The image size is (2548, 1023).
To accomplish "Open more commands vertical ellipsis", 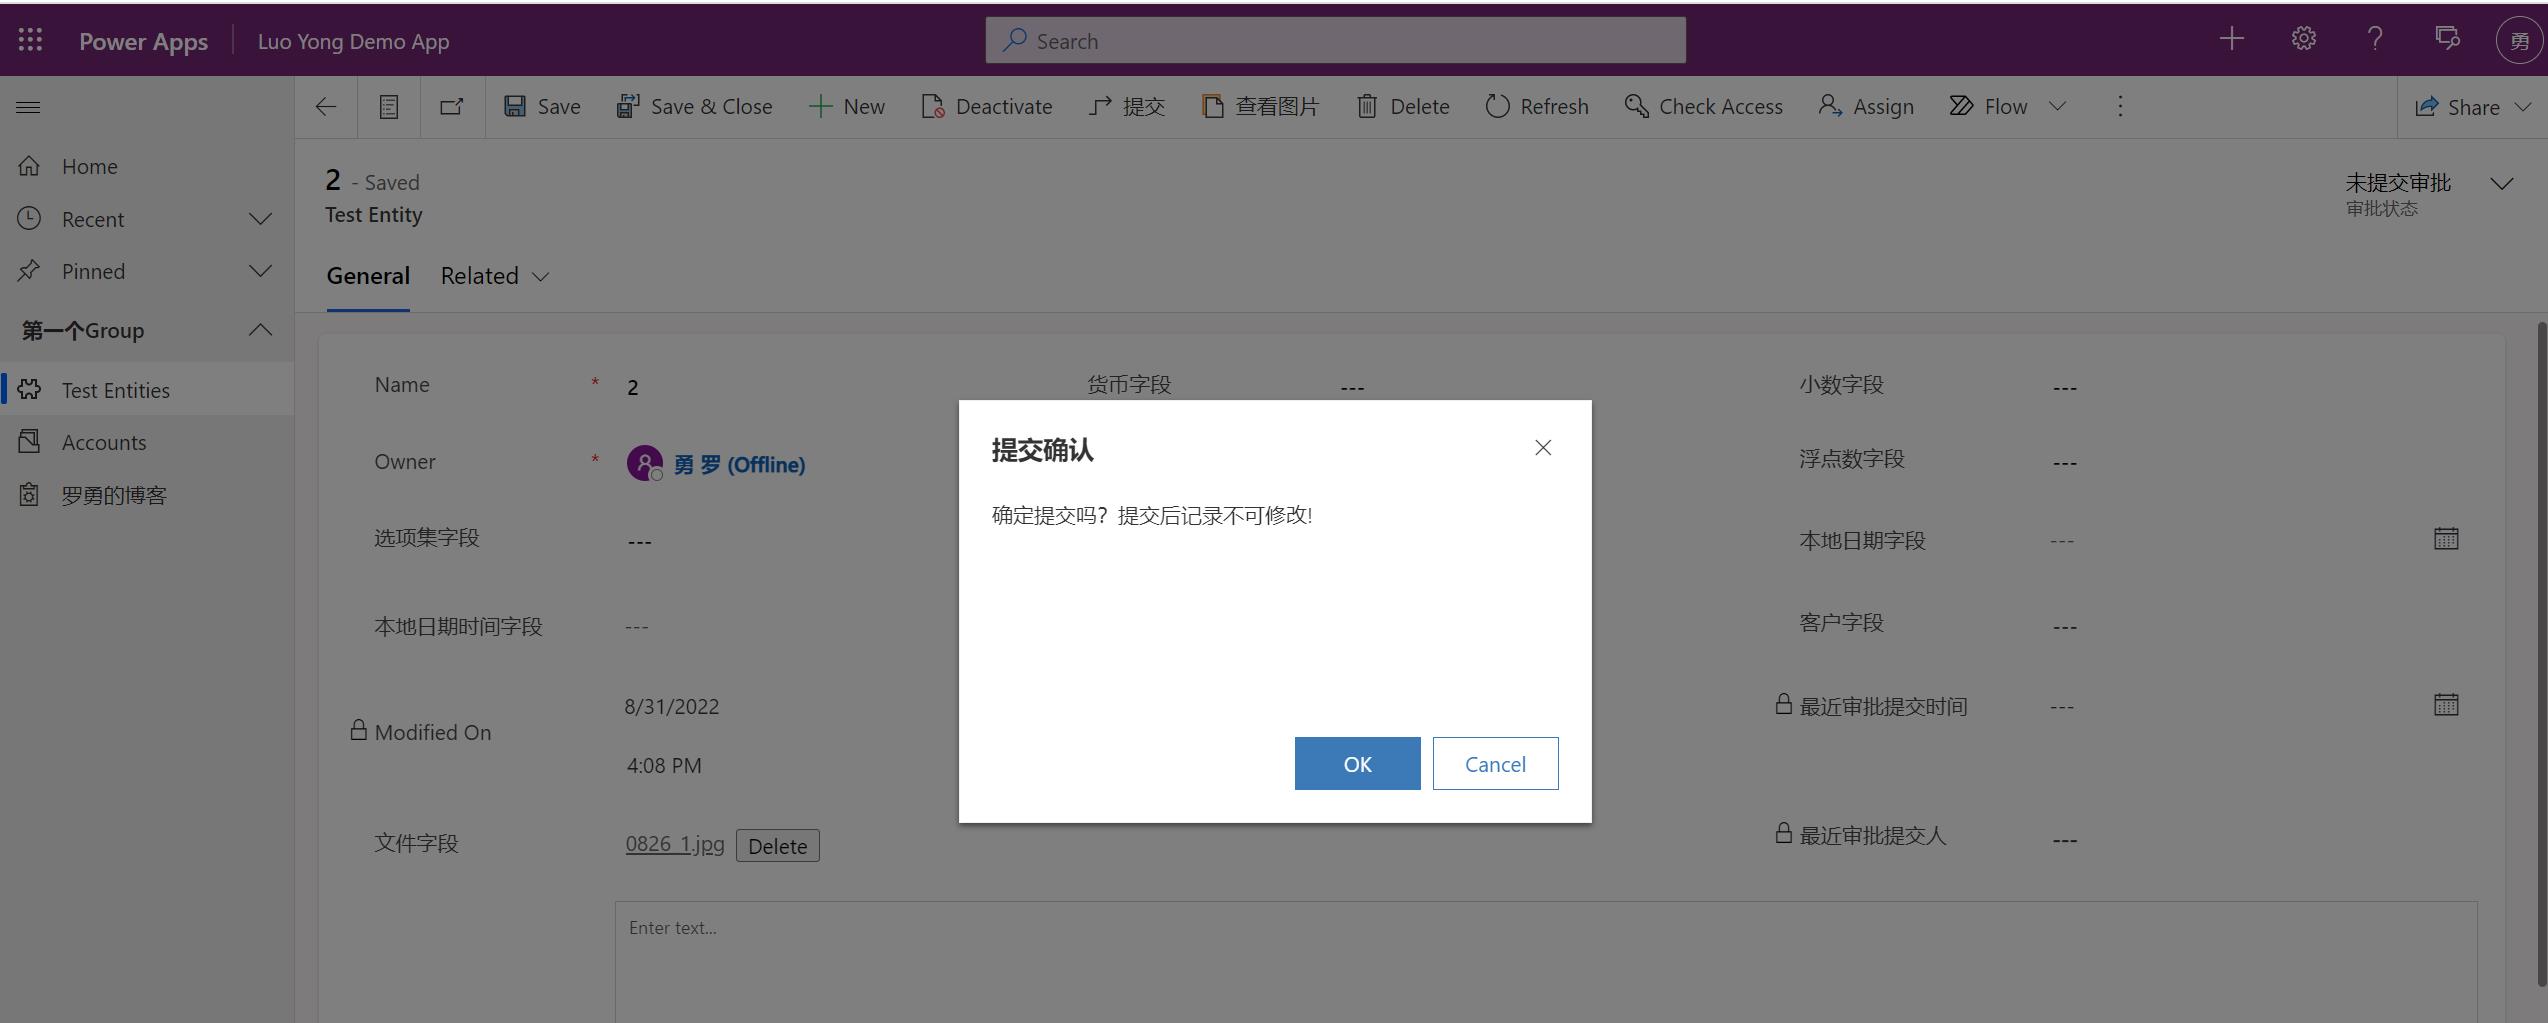I will (2120, 107).
